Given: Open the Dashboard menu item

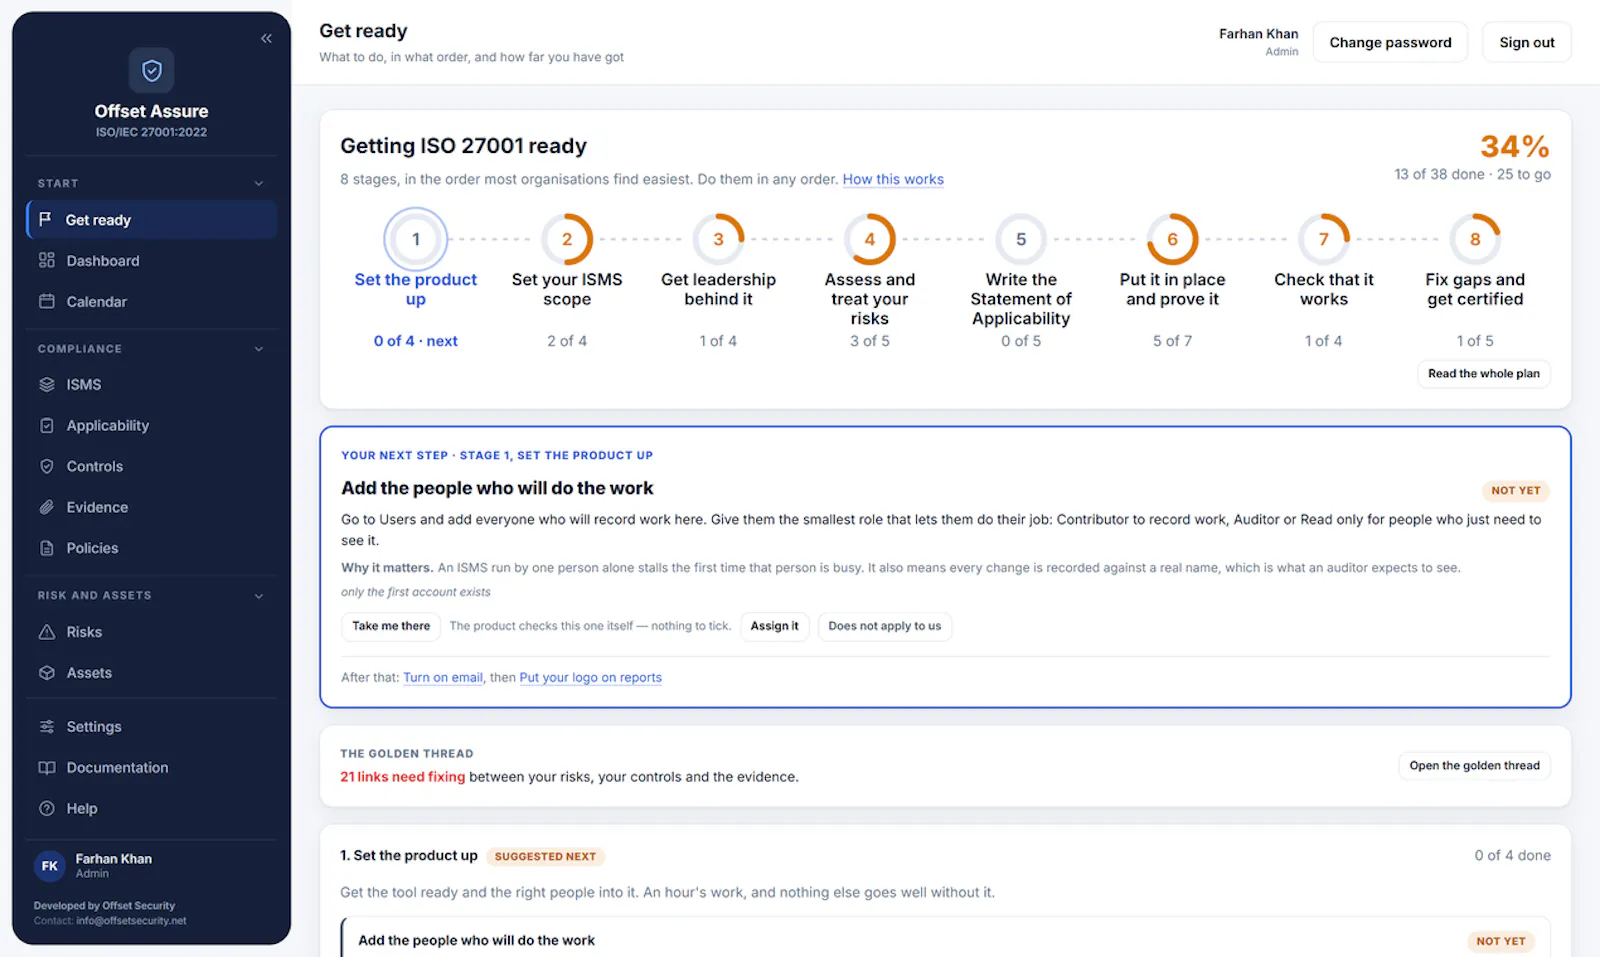Looking at the screenshot, I should [151, 260].
